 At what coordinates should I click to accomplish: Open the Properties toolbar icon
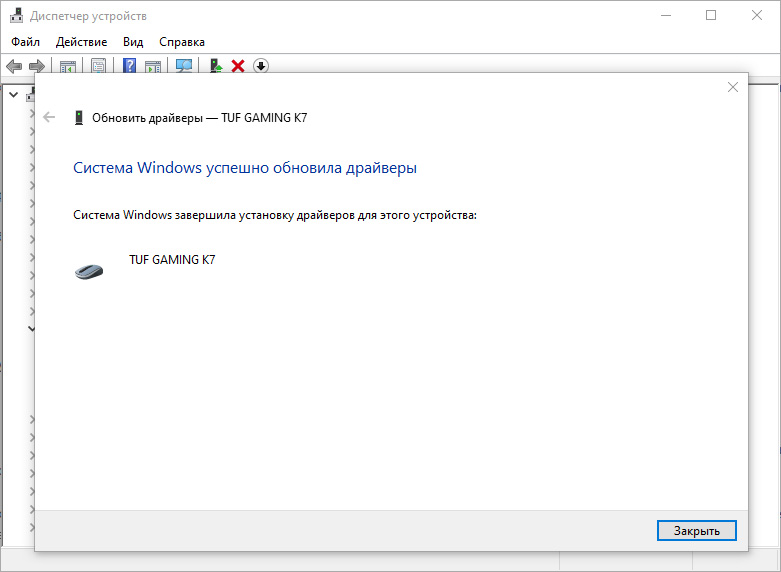99,66
